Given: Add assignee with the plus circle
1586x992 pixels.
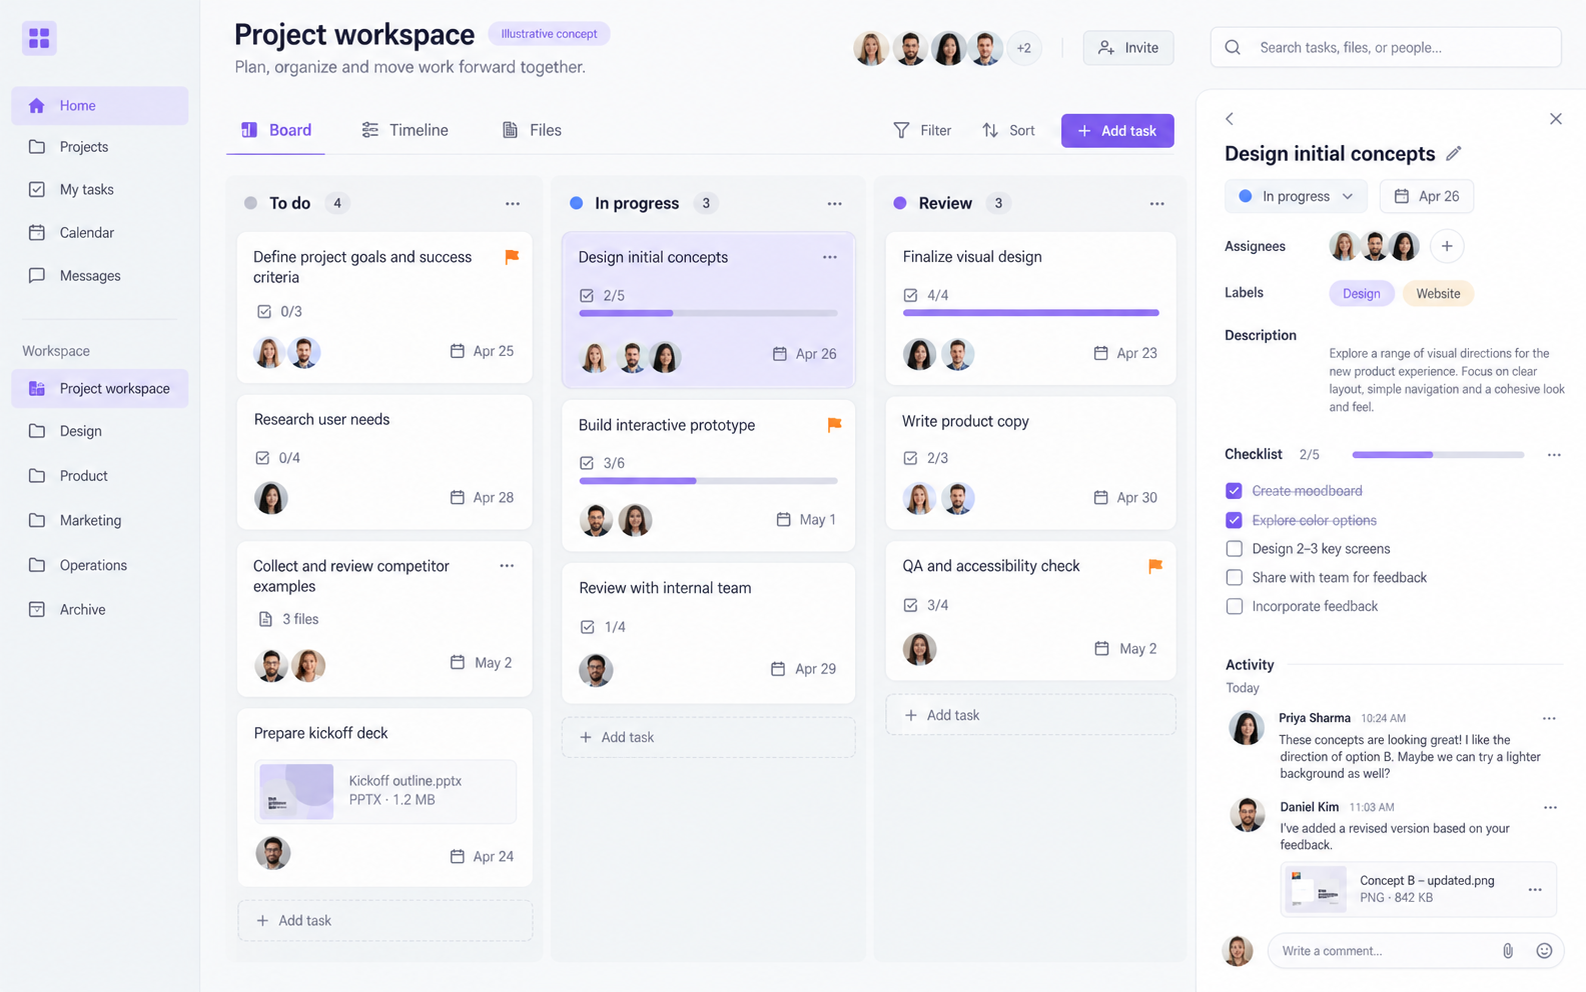Looking at the screenshot, I should click(x=1447, y=246).
